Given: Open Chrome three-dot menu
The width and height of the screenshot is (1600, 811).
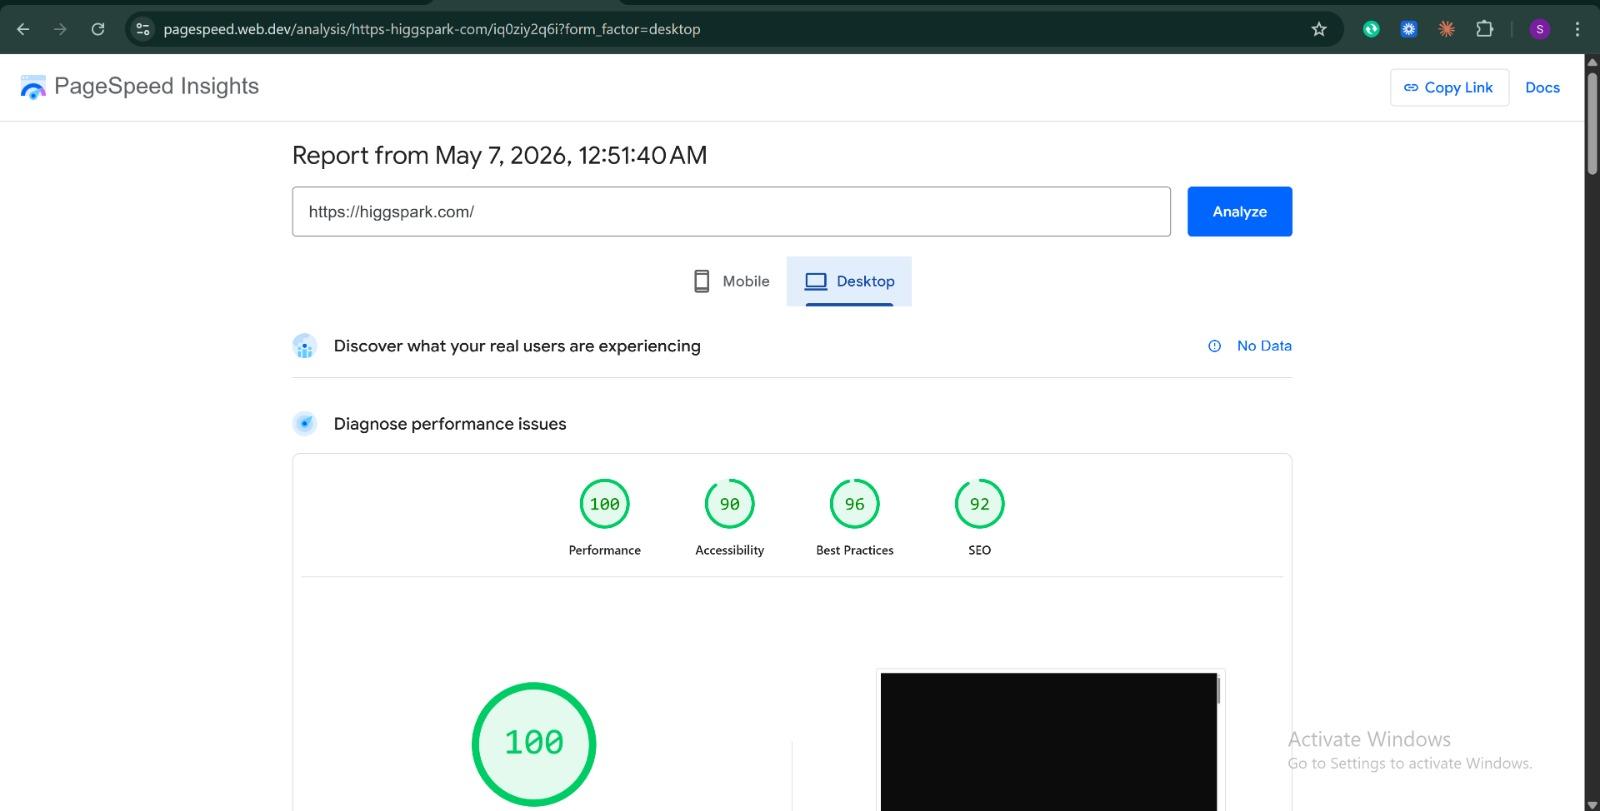Looking at the screenshot, I should (x=1577, y=29).
